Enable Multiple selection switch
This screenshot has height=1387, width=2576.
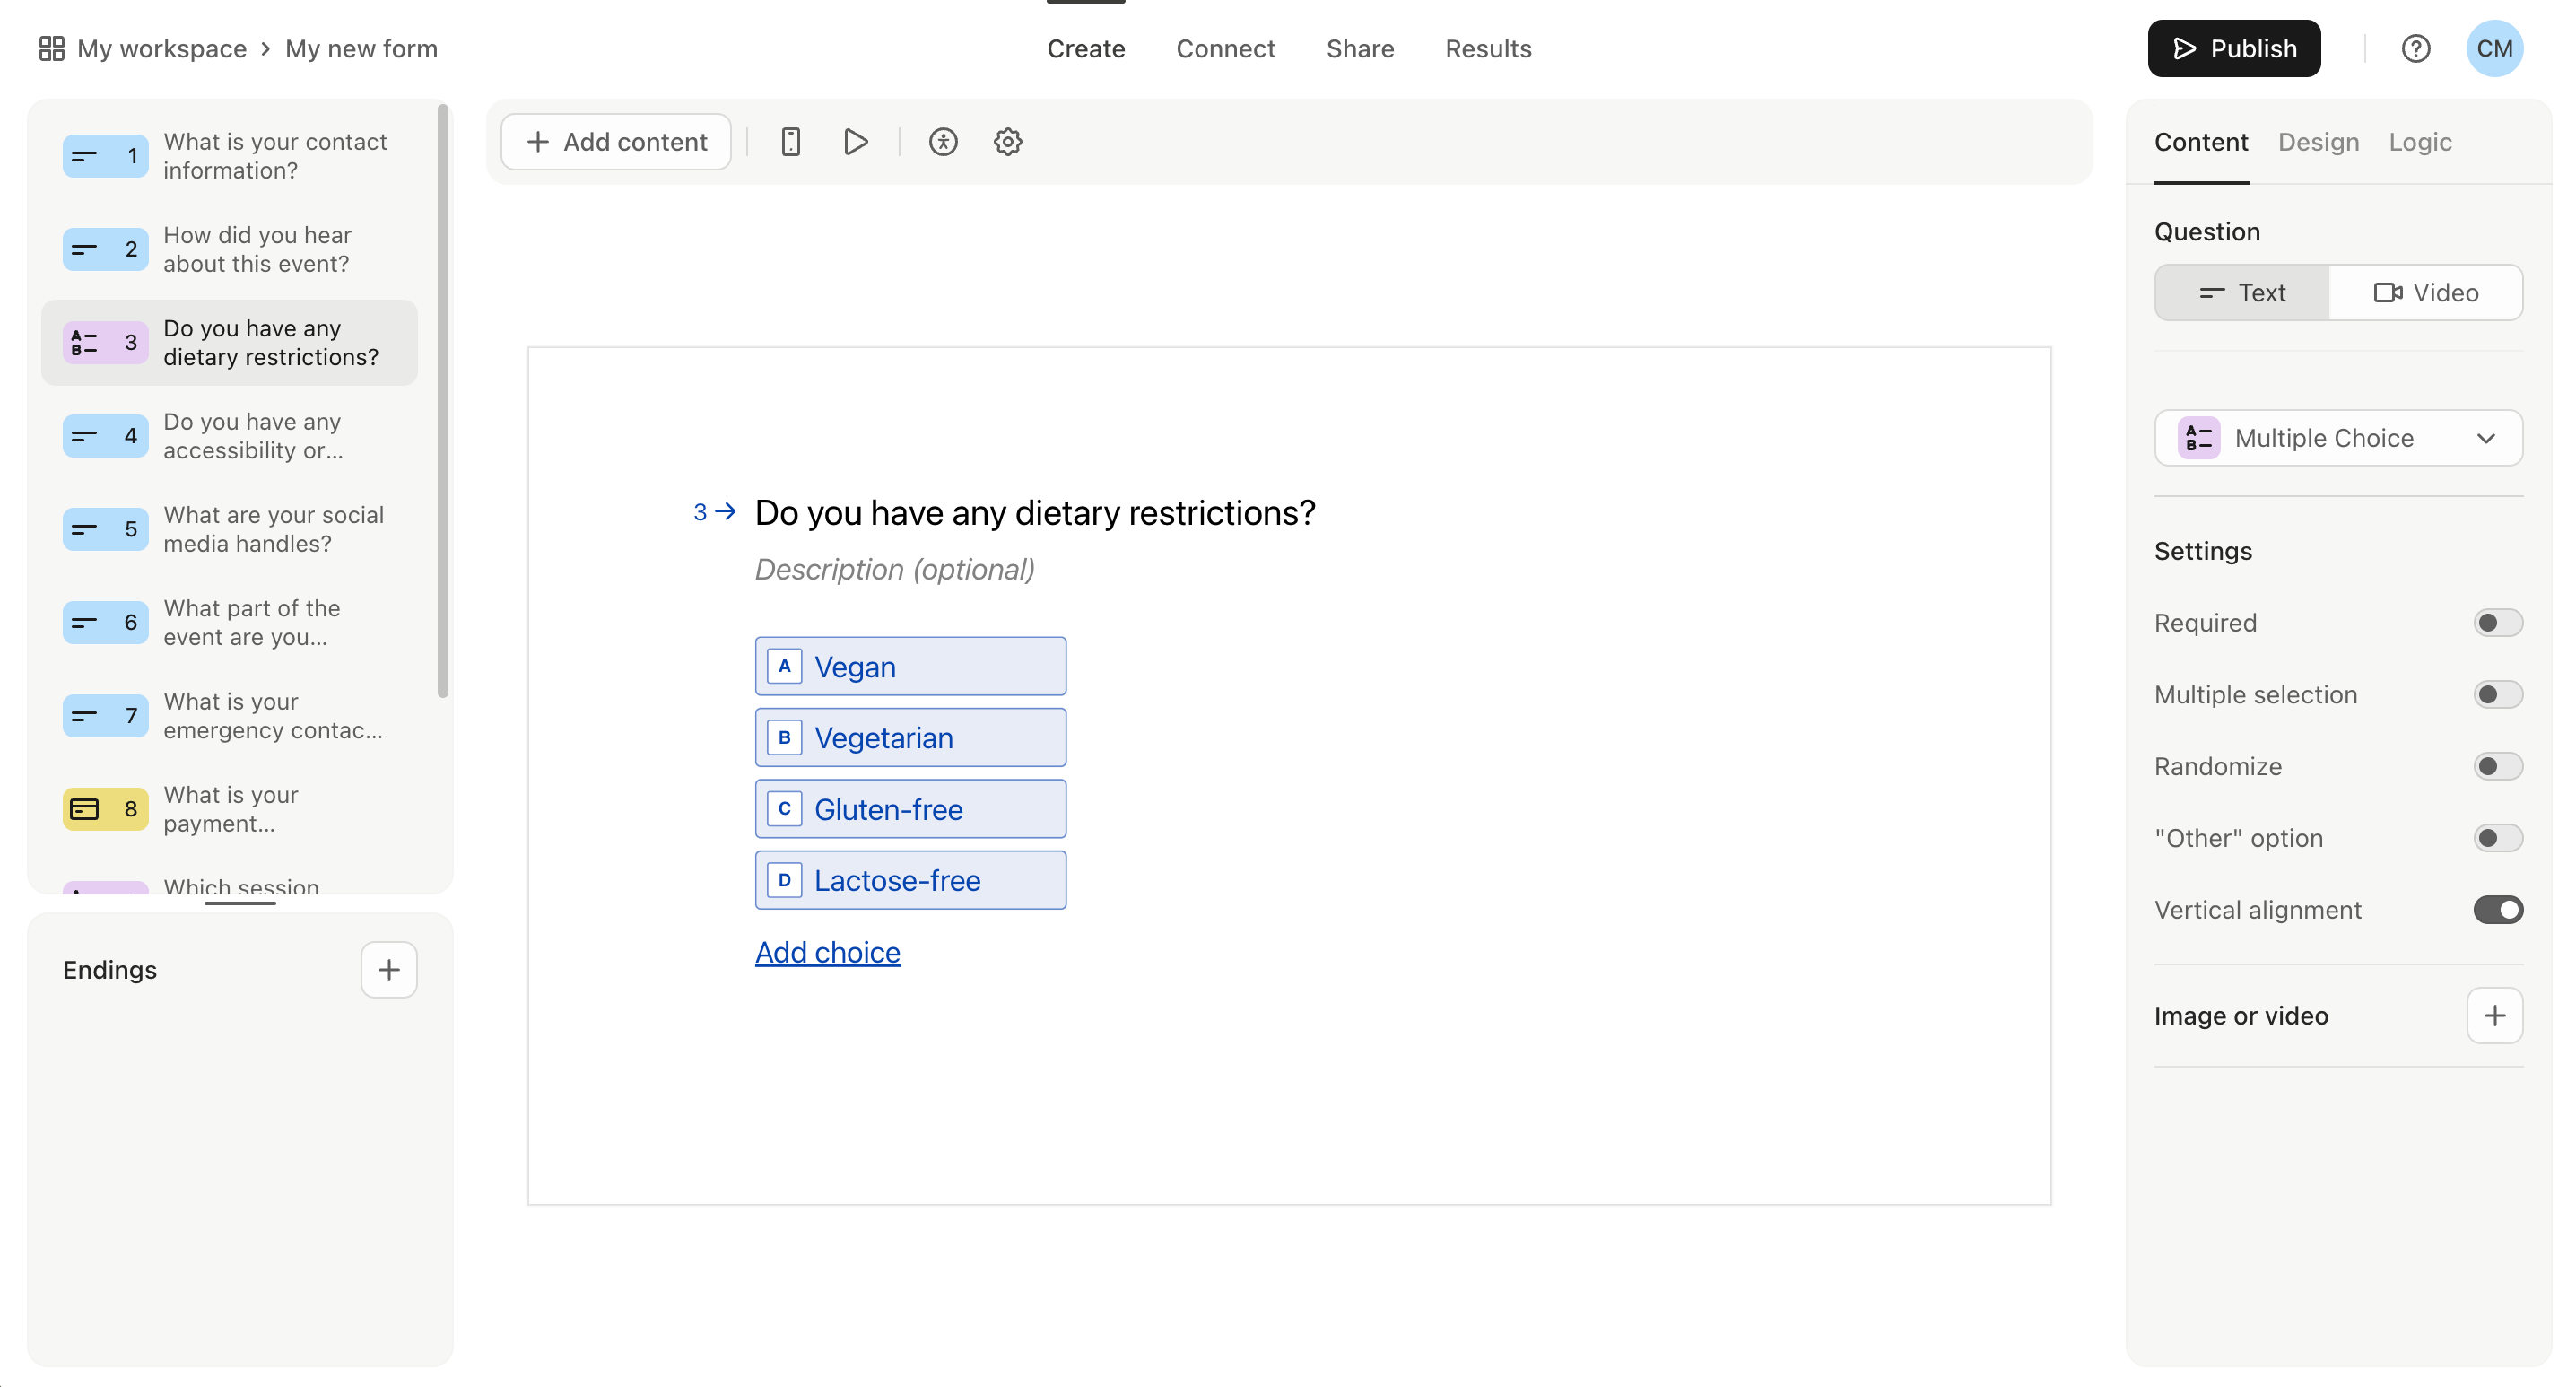(2497, 694)
